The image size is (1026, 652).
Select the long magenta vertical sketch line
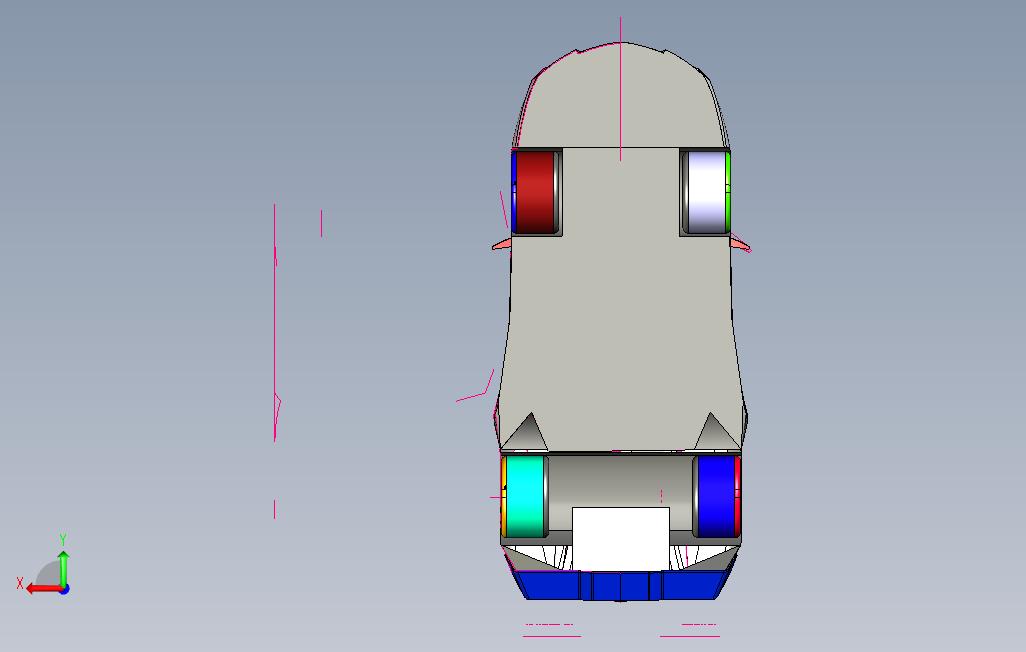pyautogui.click(x=275, y=322)
